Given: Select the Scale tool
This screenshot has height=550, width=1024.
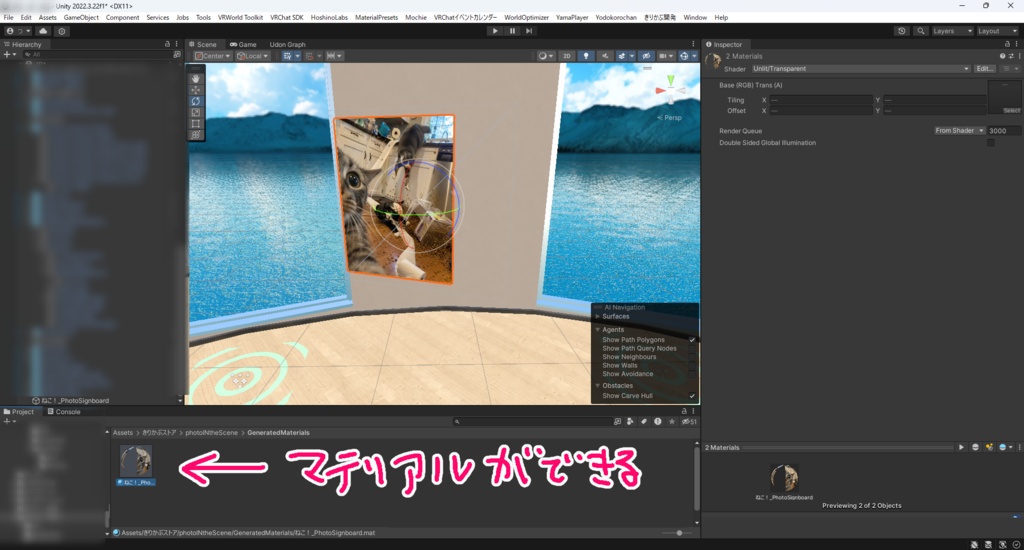Looking at the screenshot, I should point(195,112).
